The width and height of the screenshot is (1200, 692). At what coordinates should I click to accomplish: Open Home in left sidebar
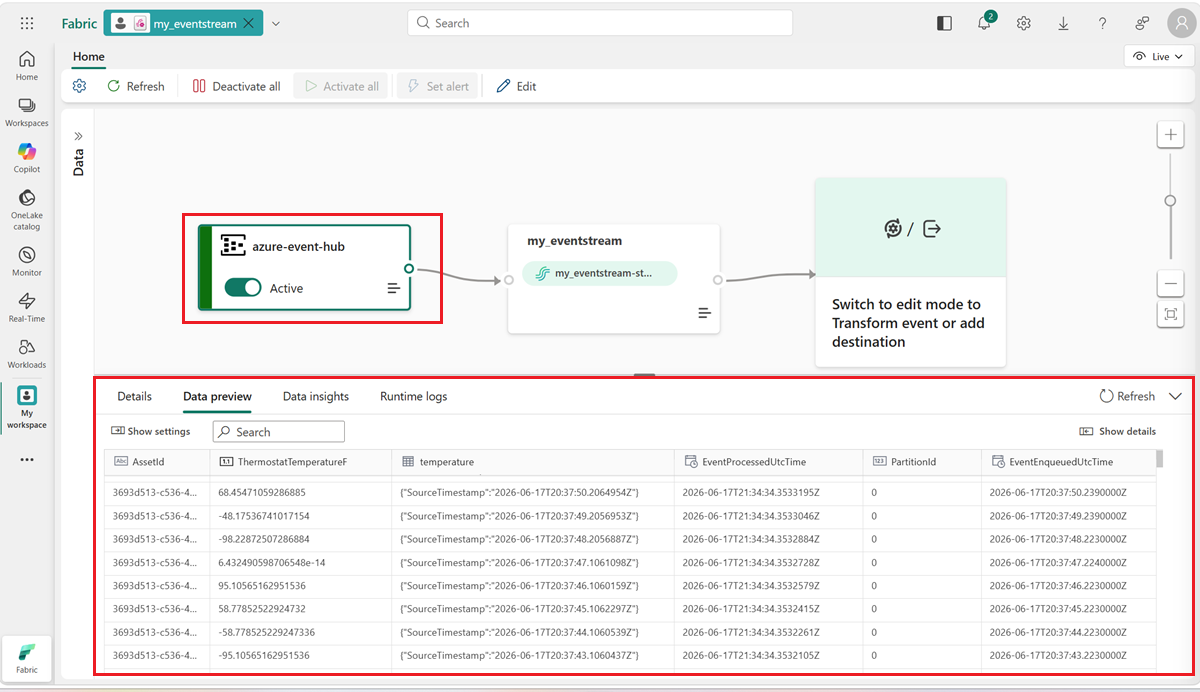point(27,66)
